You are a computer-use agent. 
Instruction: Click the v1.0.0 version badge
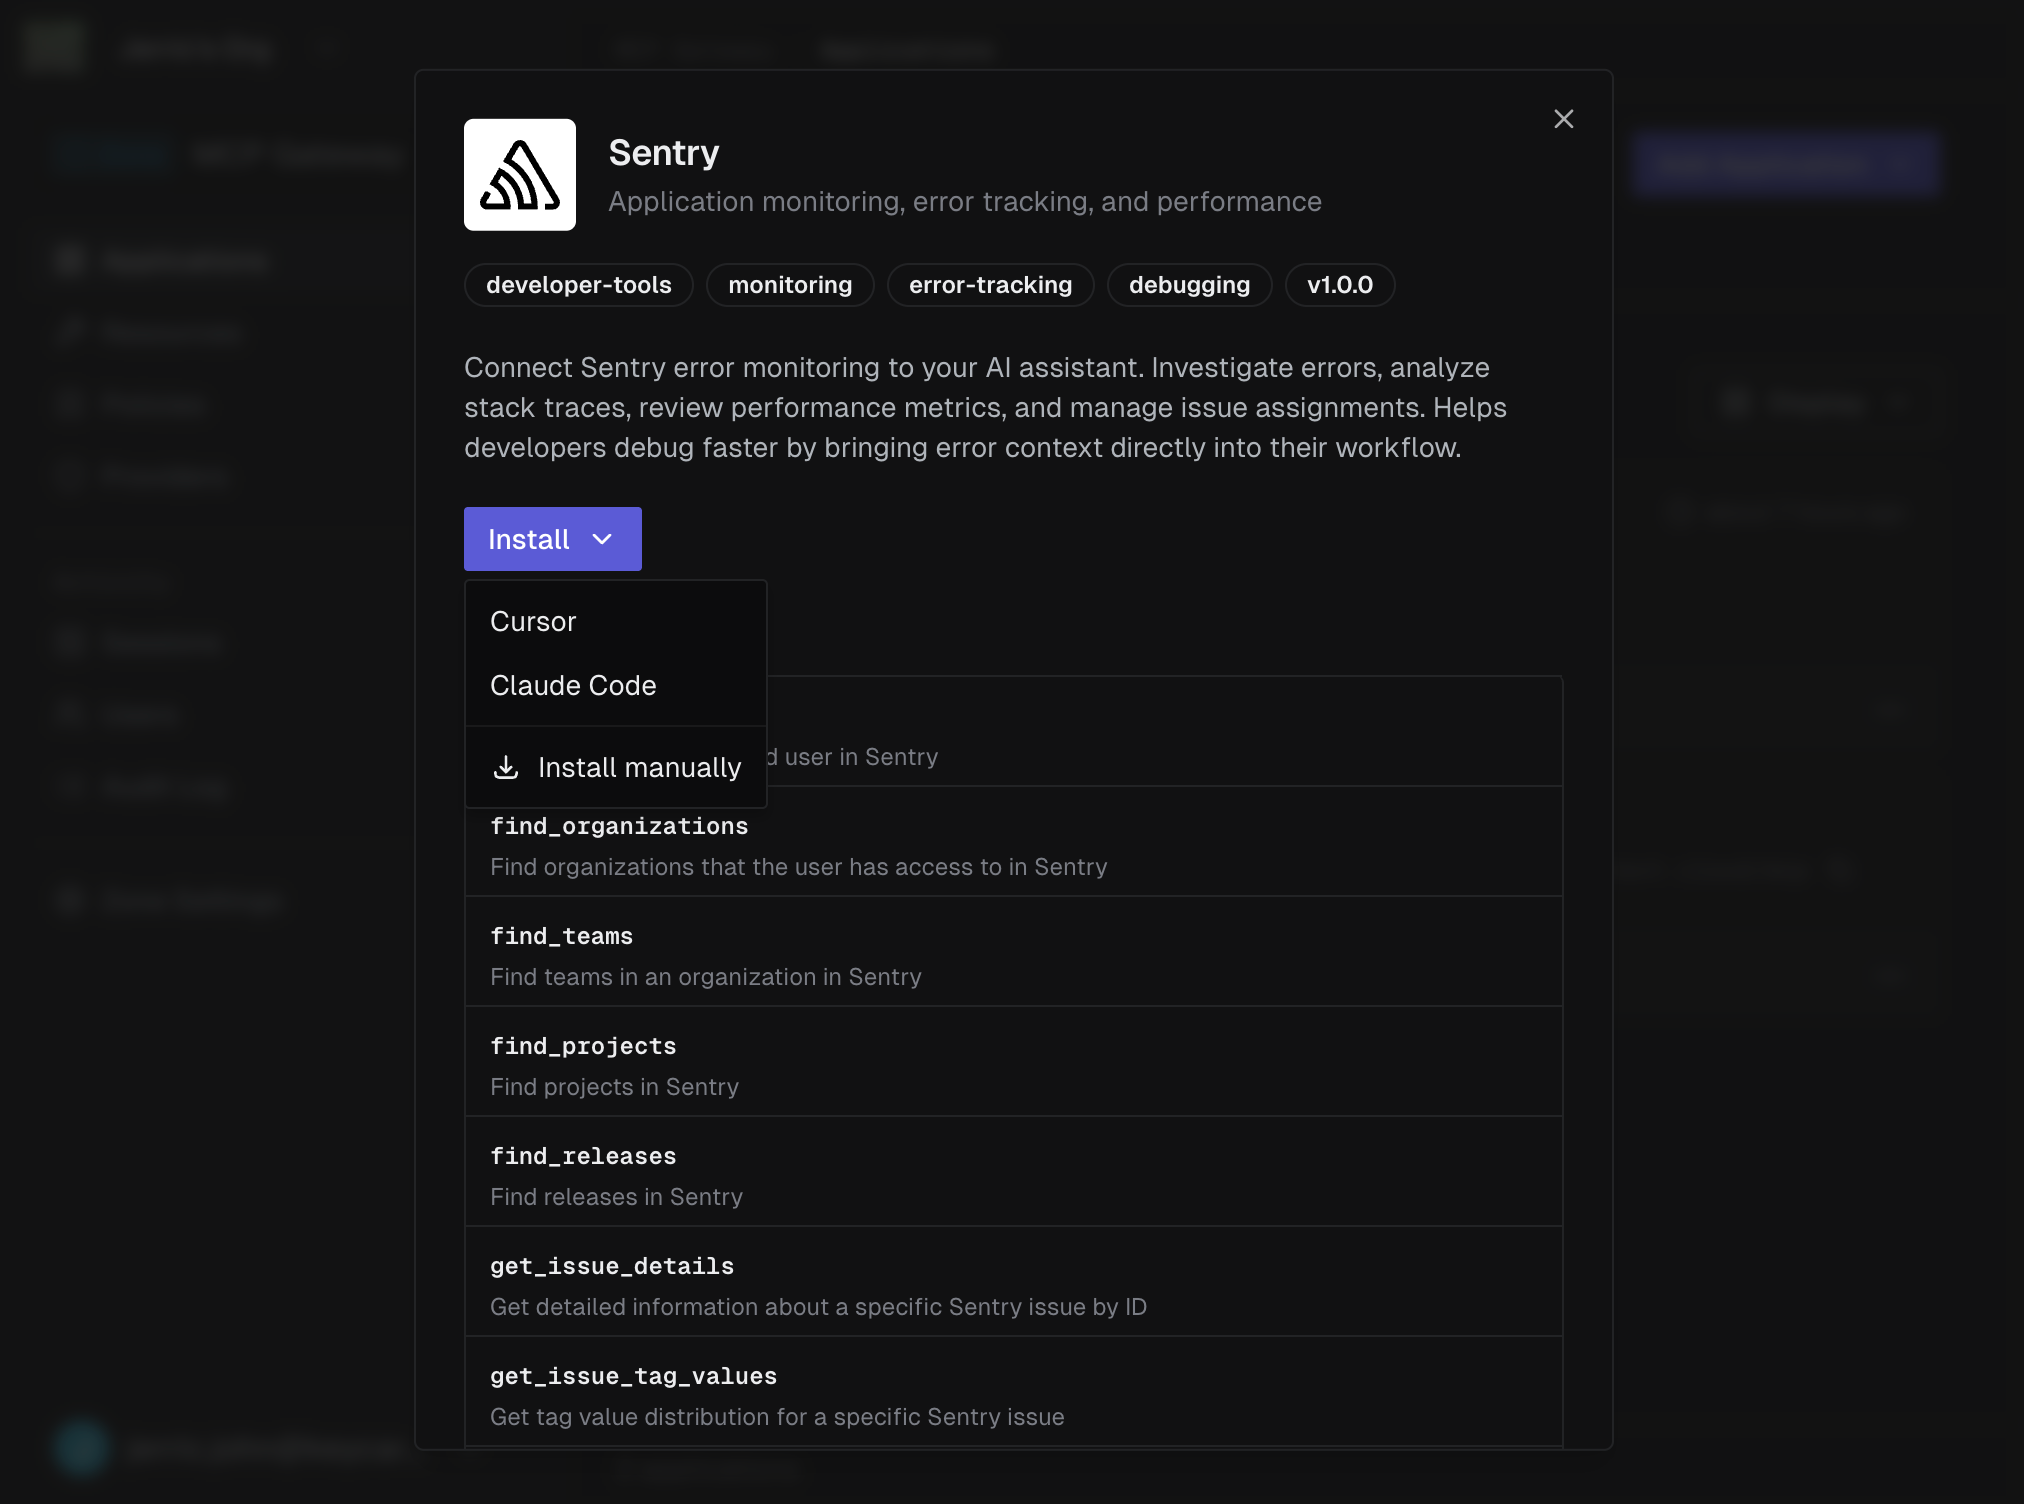pyautogui.click(x=1339, y=285)
